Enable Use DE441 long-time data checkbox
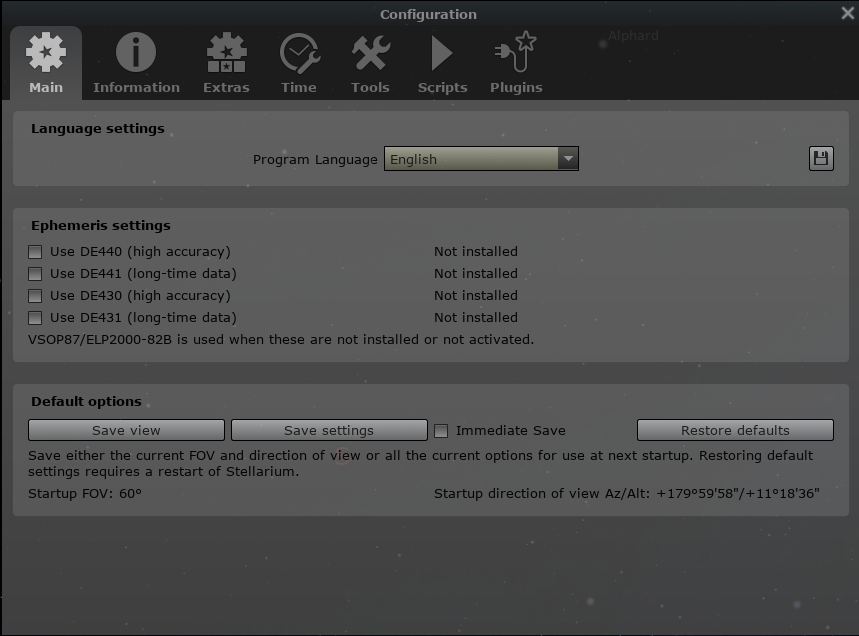Viewport: 859px width, 636px height. [x=35, y=274]
